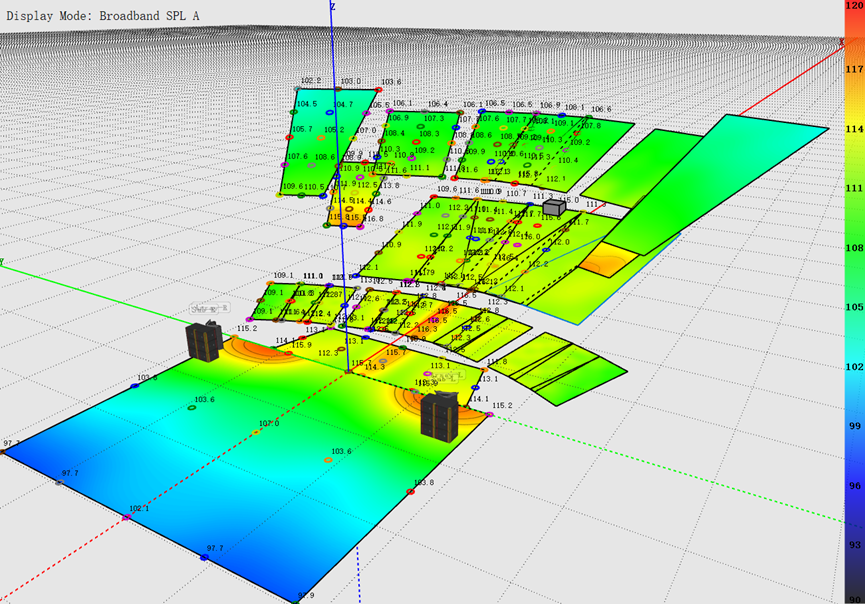Click the 113.8 SPL value label
The image size is (865, 604).
389,185
